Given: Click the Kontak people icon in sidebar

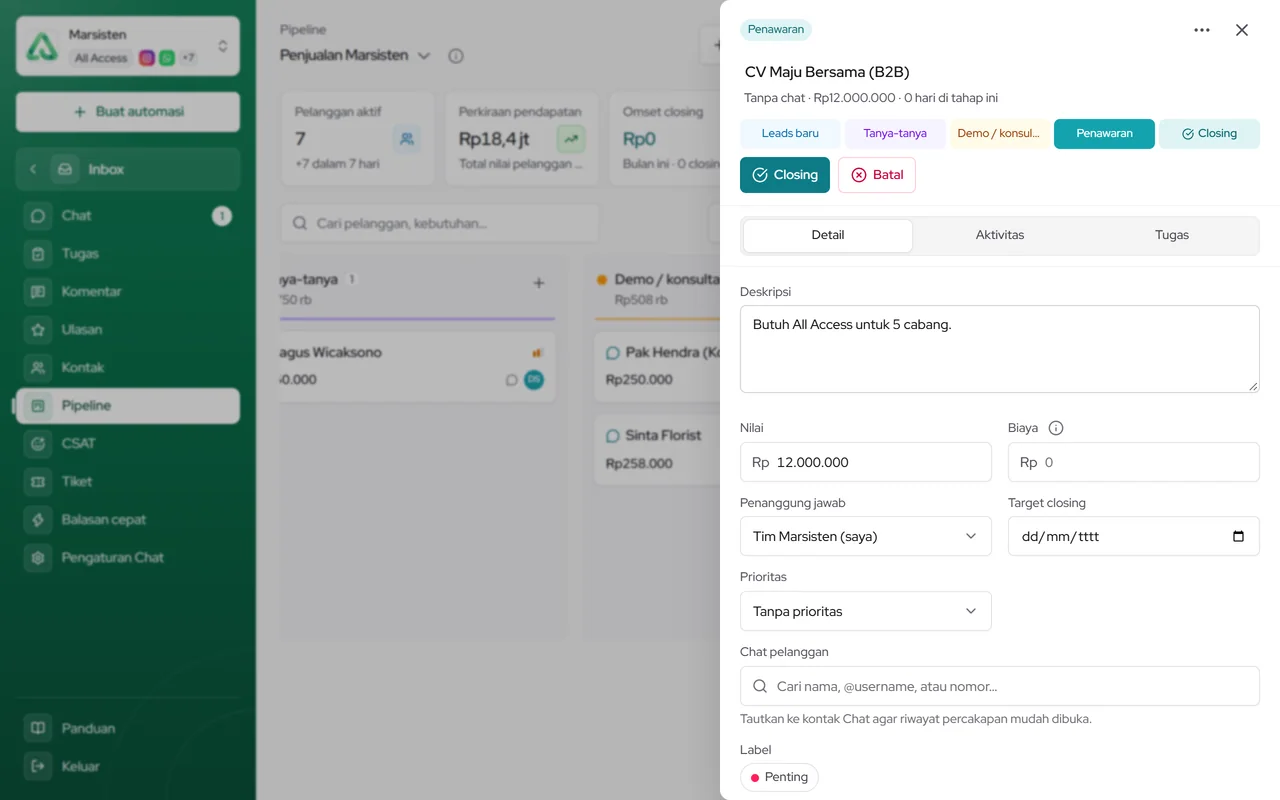Looking at the screenshot, I should 38,368.
